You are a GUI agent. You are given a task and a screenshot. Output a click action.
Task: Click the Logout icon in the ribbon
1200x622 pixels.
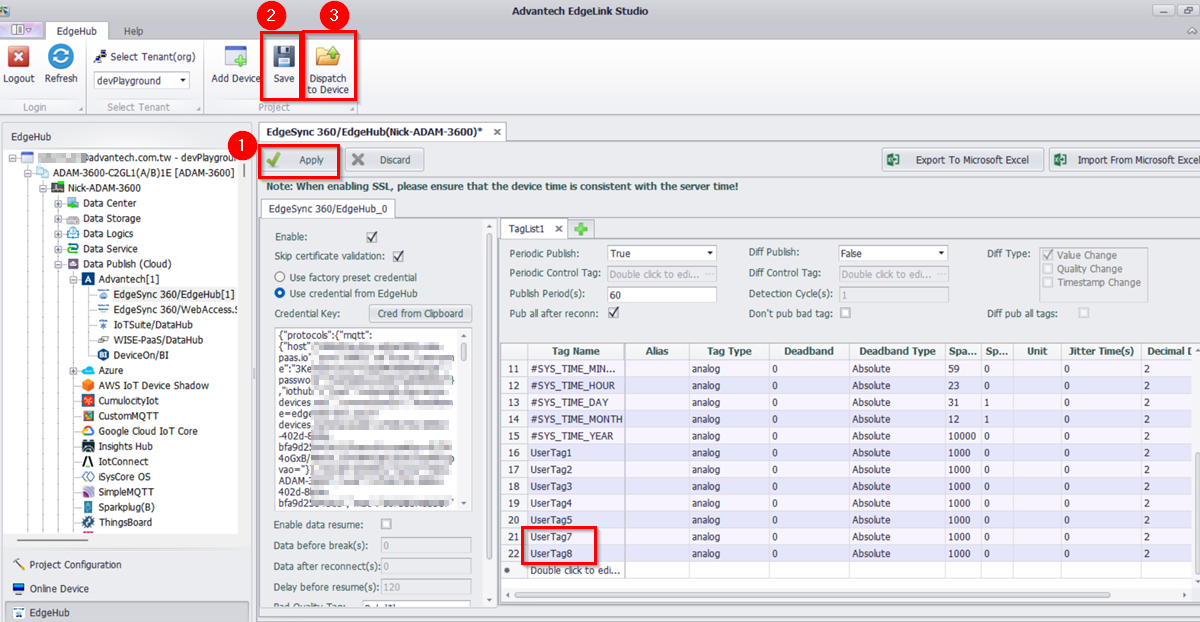(x=18, y=58)
